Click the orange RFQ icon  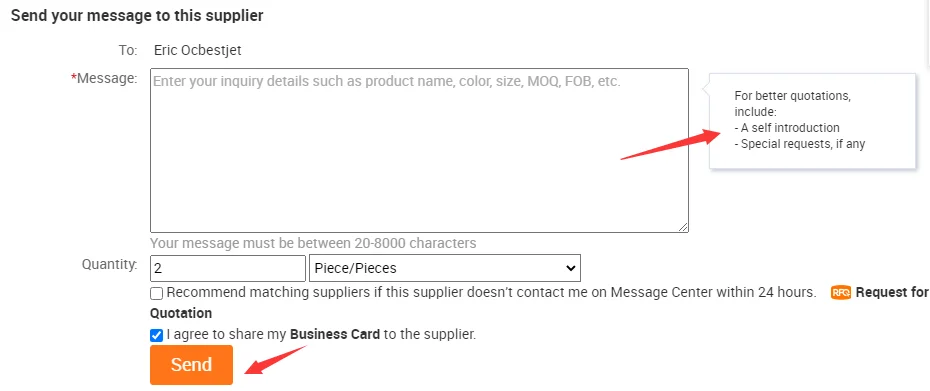tap(841, 293)
